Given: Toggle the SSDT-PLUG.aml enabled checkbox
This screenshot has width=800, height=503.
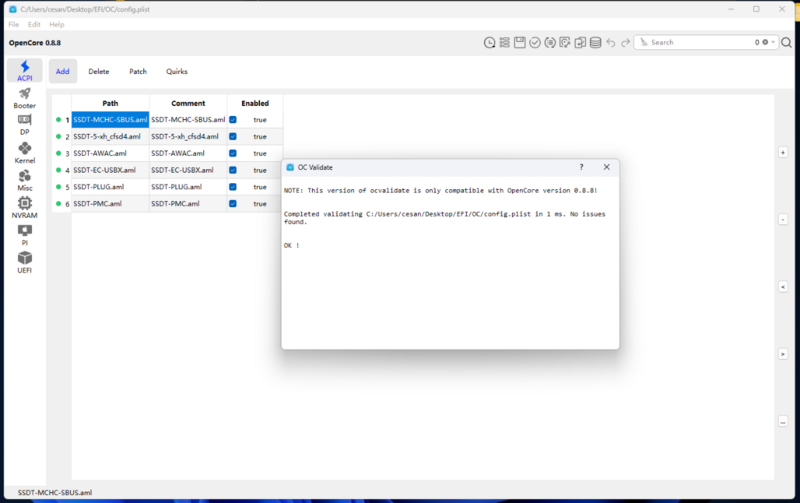Looking at the screenshot, I should point(233,187).
